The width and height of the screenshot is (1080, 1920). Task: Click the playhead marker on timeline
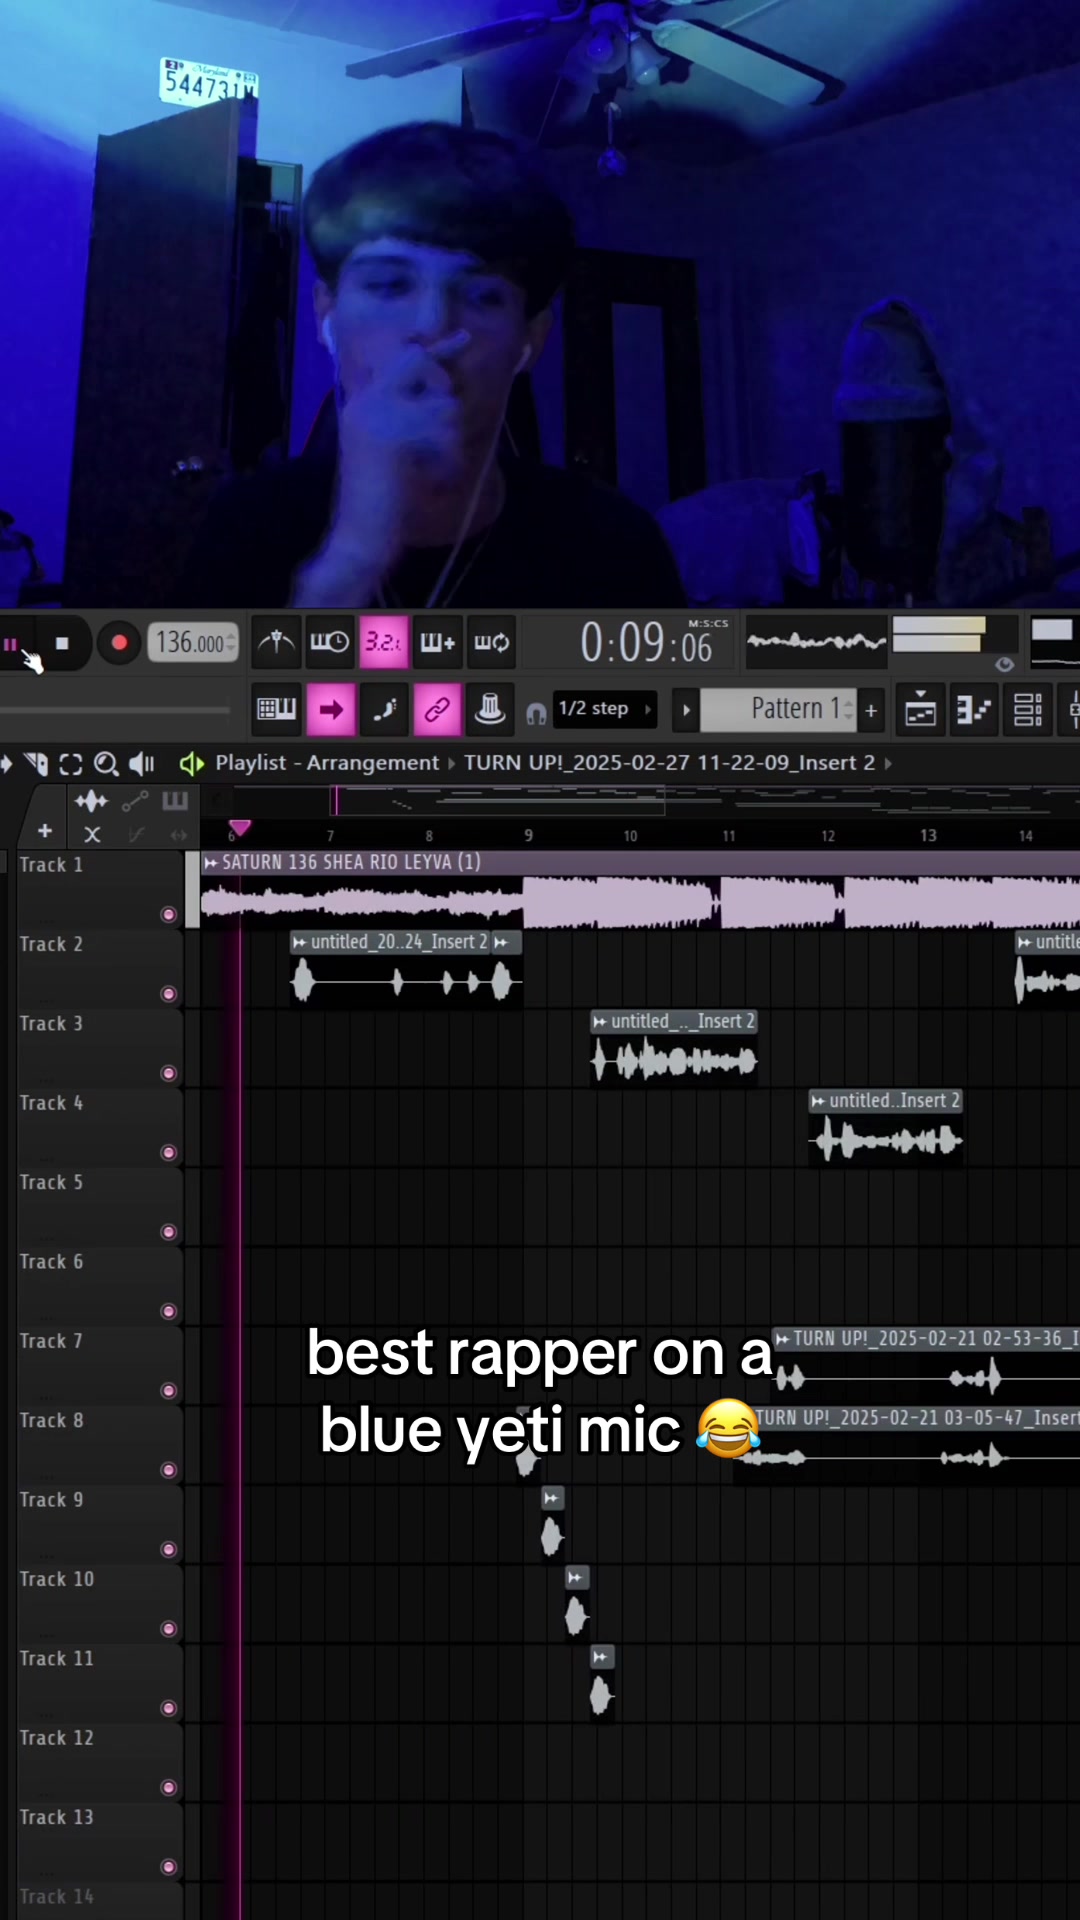click(x=239, y=828)
